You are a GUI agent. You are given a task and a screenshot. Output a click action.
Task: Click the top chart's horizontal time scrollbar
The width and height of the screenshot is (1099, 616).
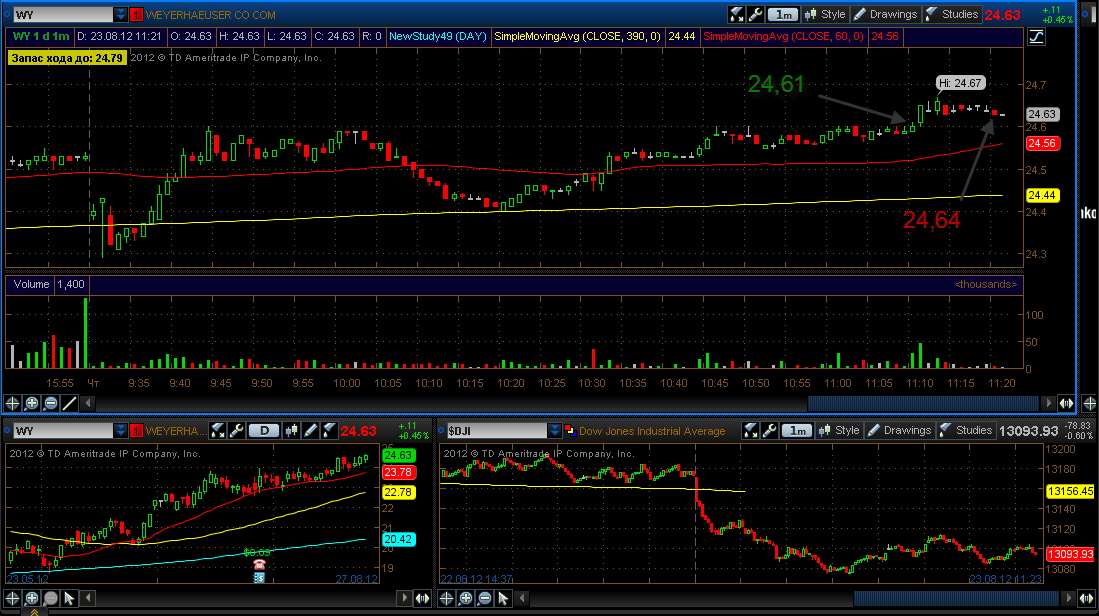[x=923, y=403]
